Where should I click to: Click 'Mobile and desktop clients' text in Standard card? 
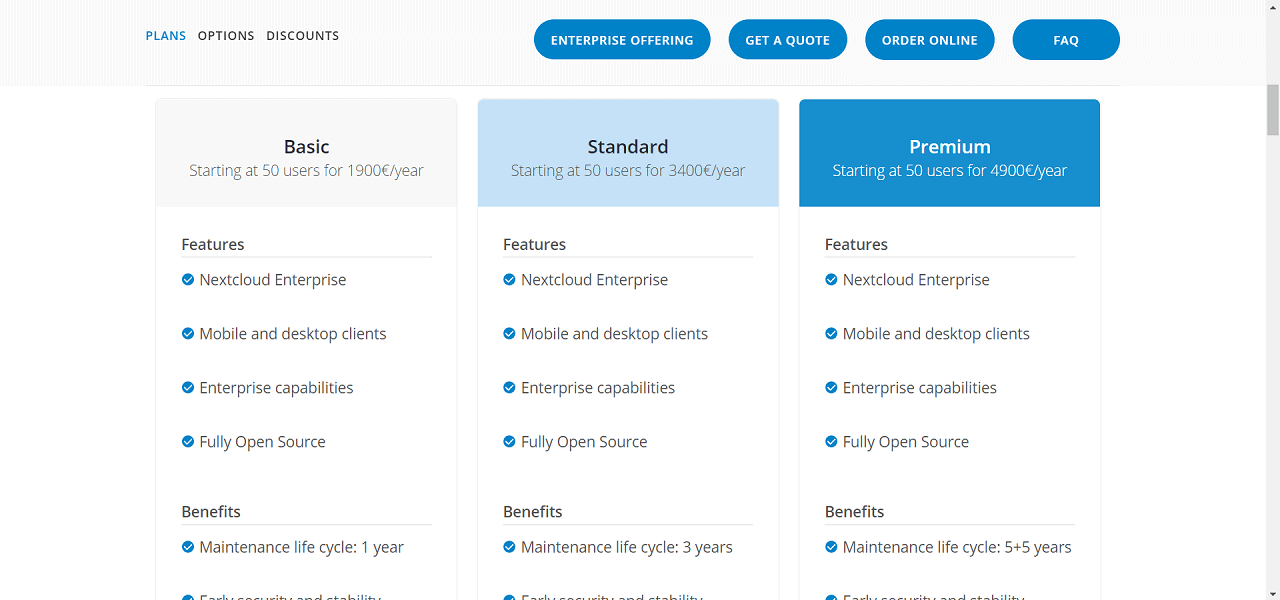(614, 334)
